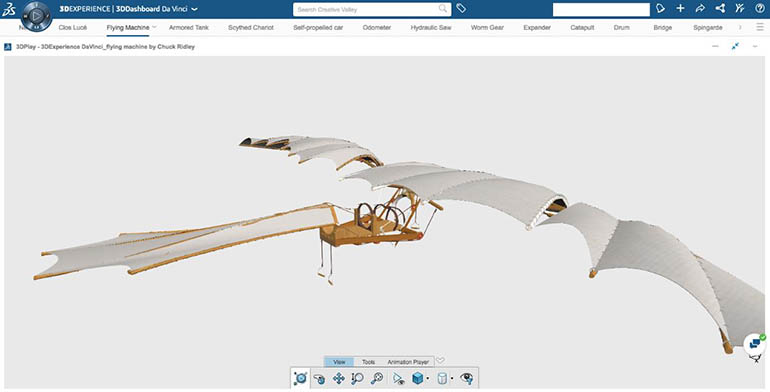Collapse the action bar with chevron

point(440,361)
